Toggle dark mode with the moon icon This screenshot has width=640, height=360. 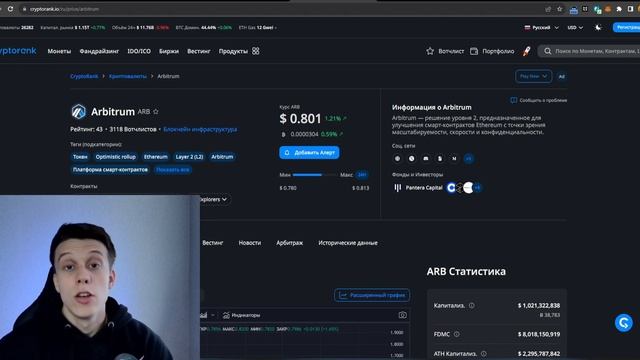pyautogui.click(x=598, y=27)
